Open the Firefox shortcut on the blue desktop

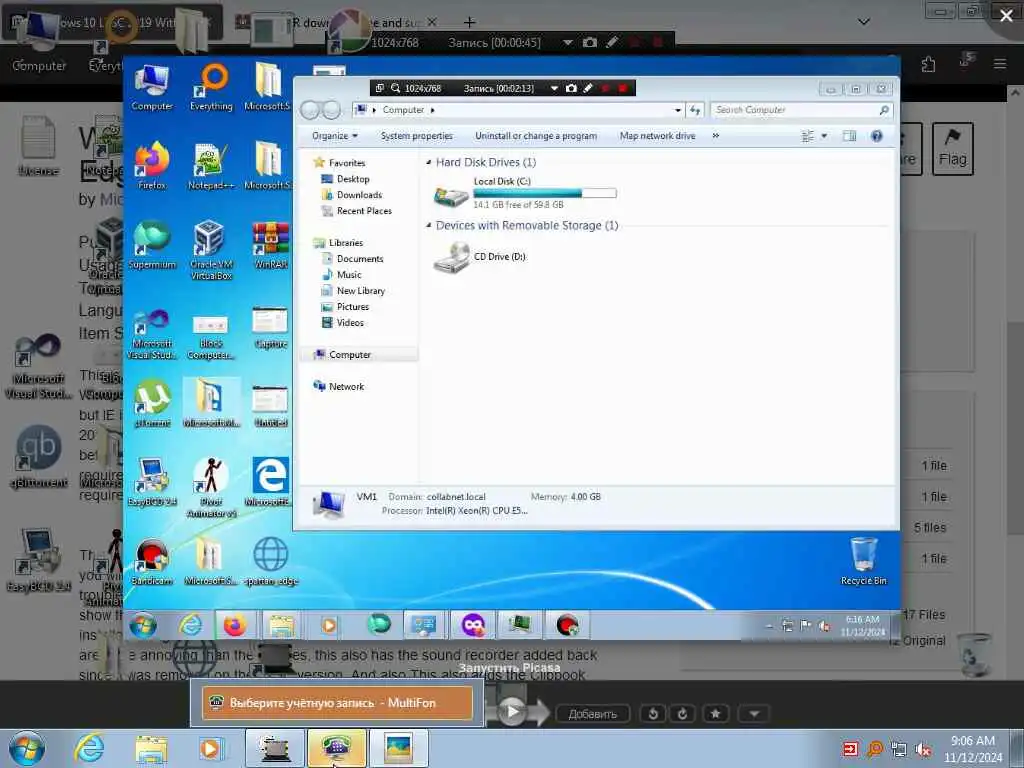[x=152, y=166]
